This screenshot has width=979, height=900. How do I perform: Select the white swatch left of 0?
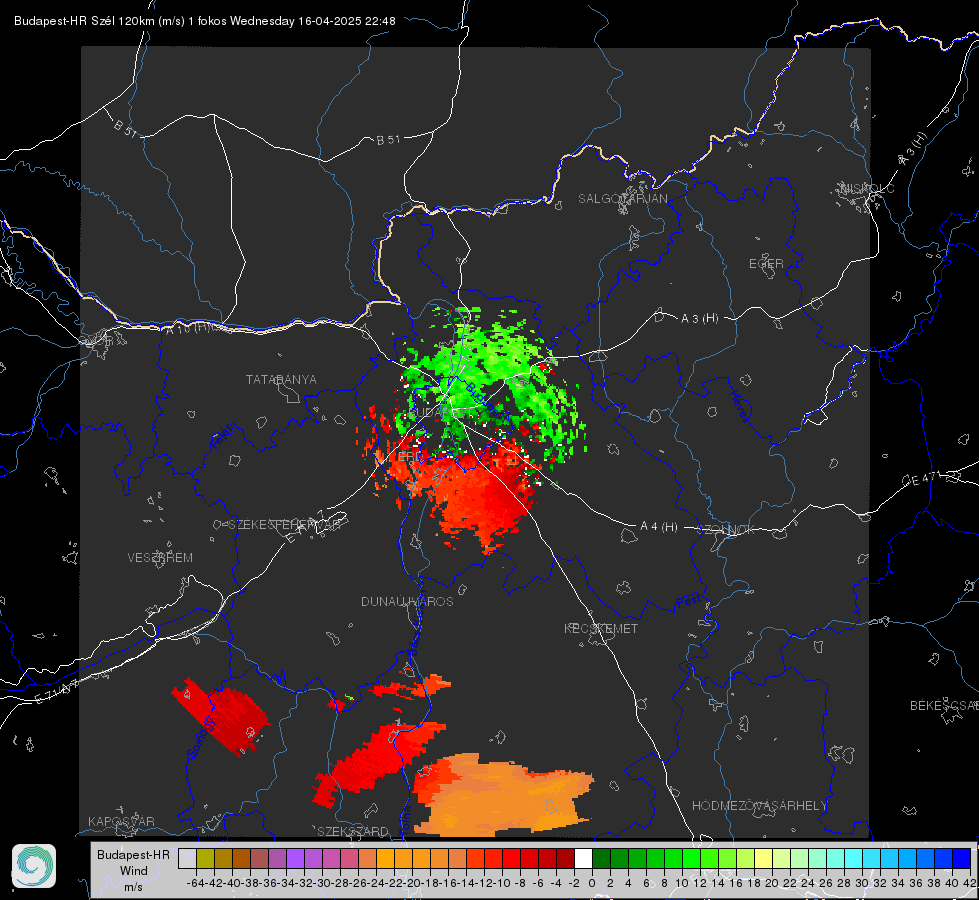point(583,858)
